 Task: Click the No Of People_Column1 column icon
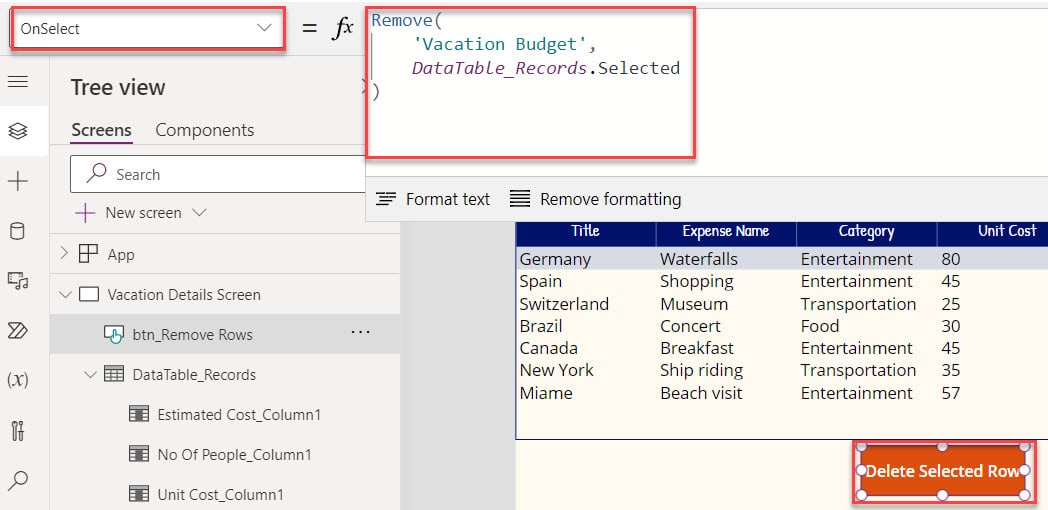pos(138,455)
